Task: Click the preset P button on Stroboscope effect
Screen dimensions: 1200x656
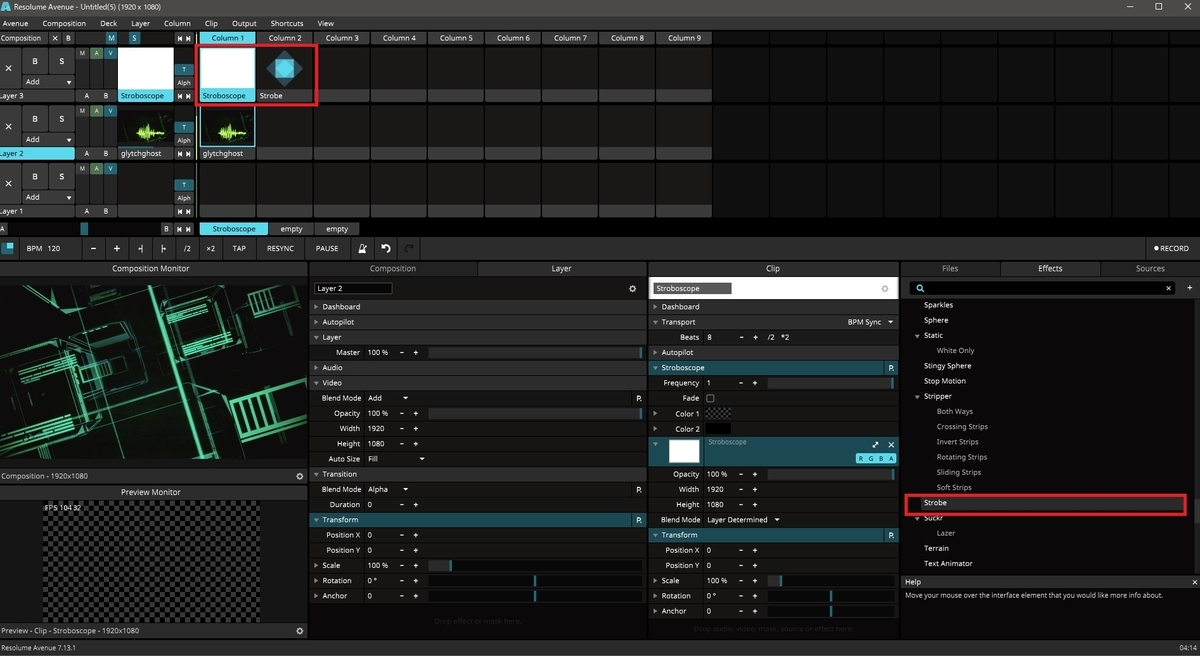Action: [x=890, y=368]
